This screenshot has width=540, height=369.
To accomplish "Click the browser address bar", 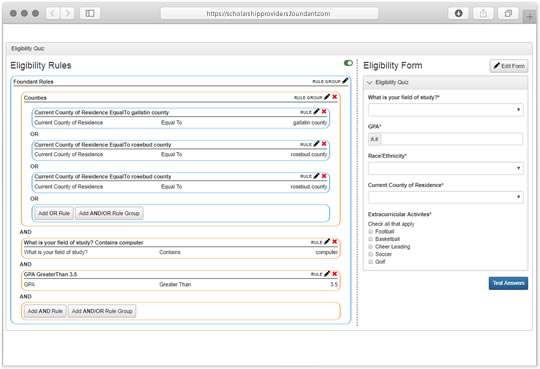I will click(x=269, y=13).
